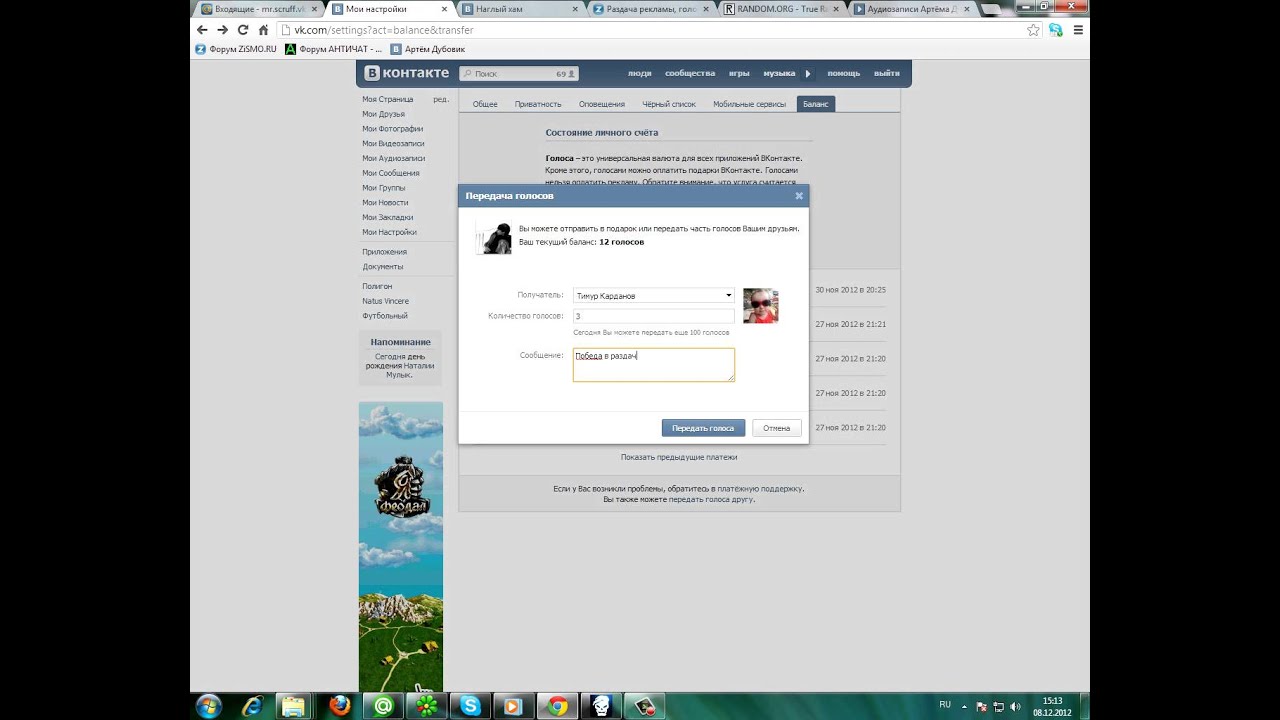This screenshot has width=1280, height=720.
Task: Switch to the RANDOM.ORG browser tab
Action: click(x=780, y=9)
